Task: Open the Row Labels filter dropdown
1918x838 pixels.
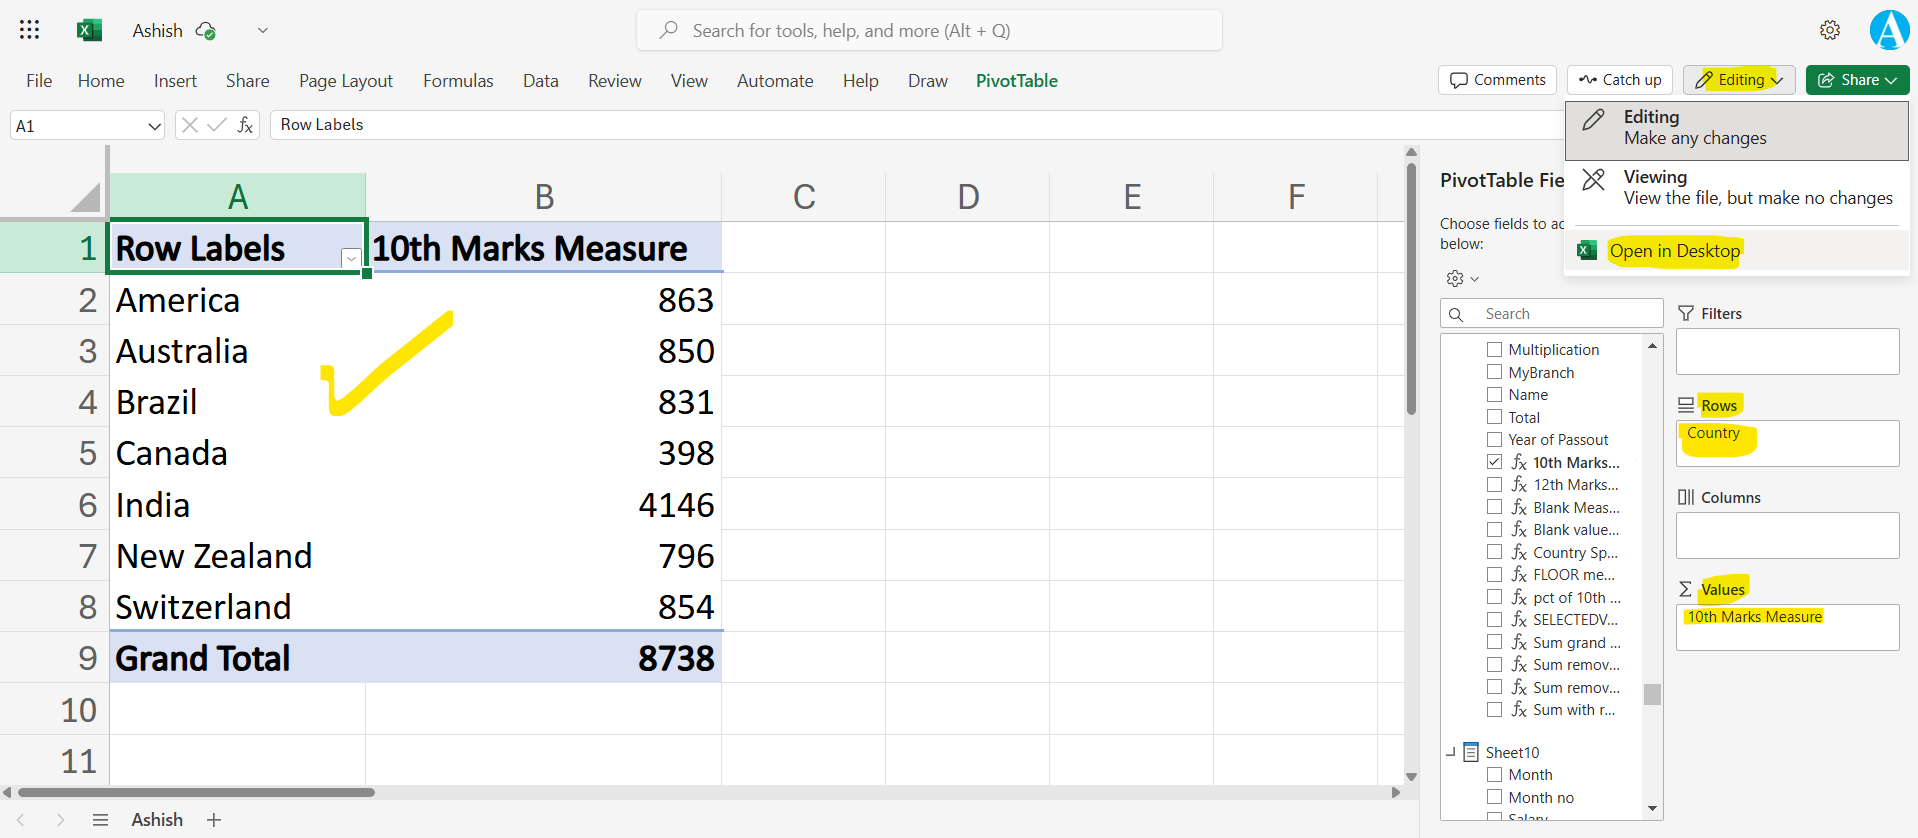Action: (351, 258)
